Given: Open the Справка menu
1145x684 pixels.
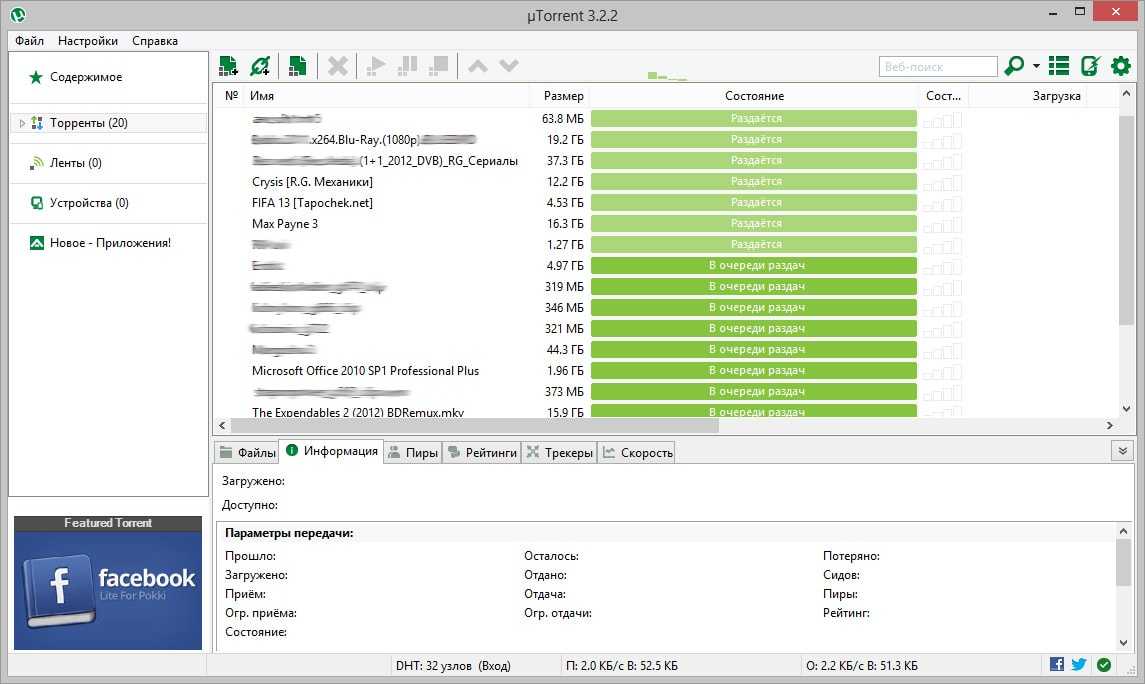Looking at the screenshot, I should (155, 41).
